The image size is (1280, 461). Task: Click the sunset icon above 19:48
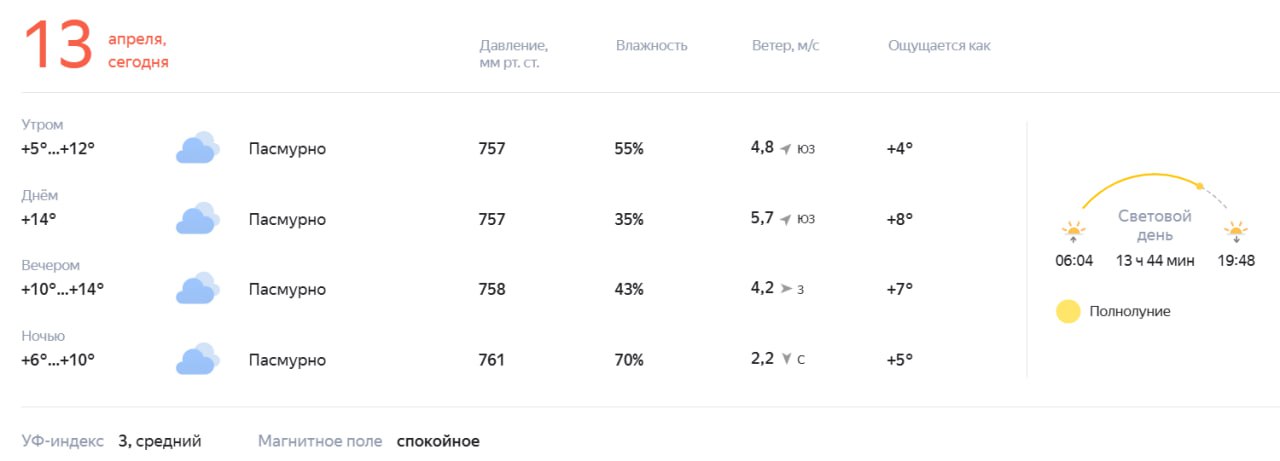click(1237, 232)
